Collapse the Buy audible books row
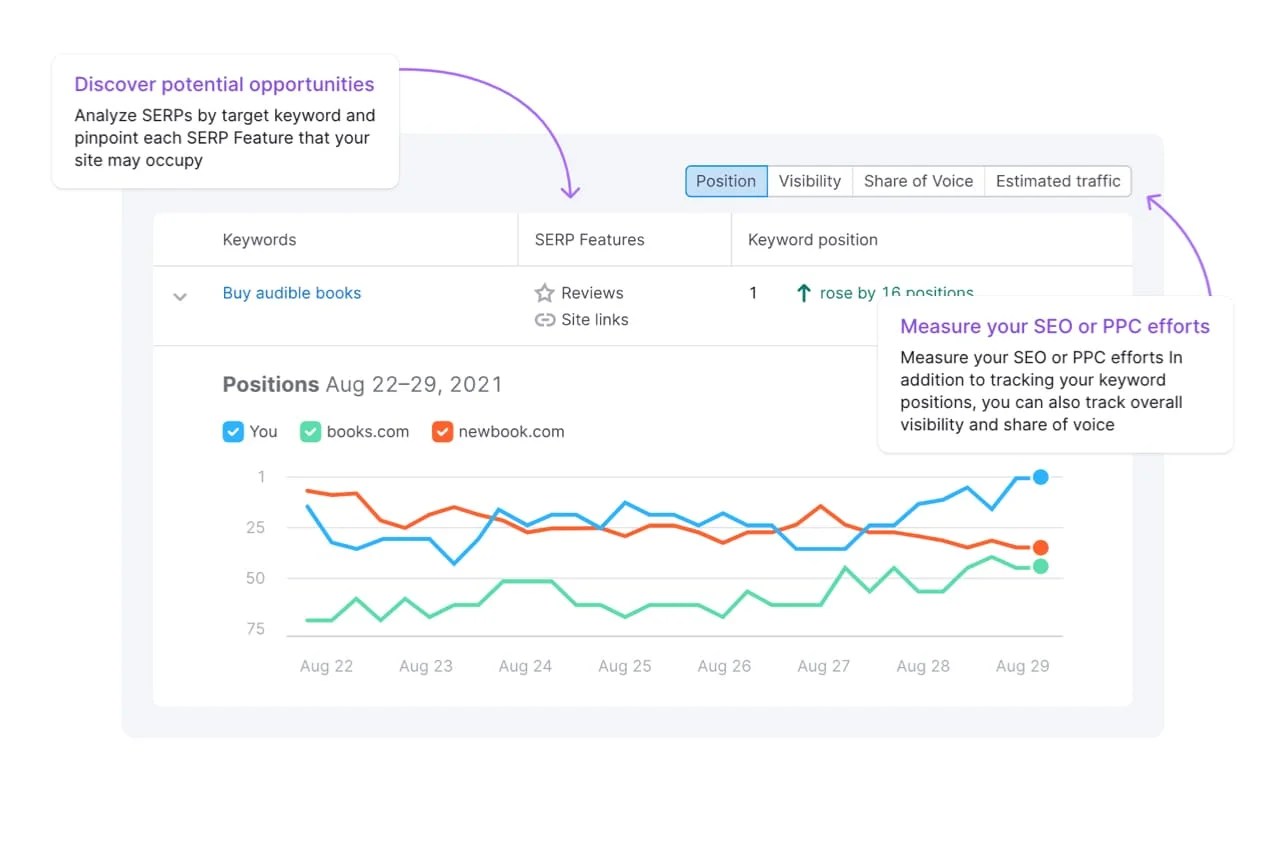Viewport: 1272px width, 858px height. point(180,296)
